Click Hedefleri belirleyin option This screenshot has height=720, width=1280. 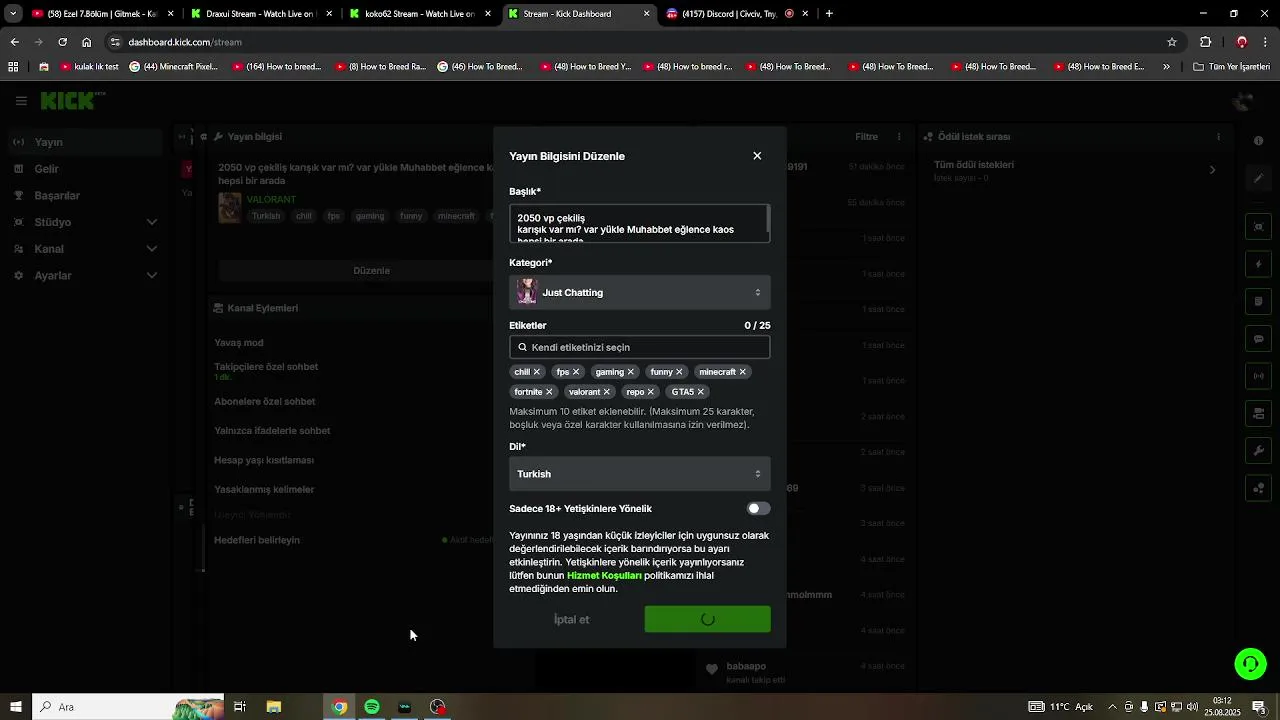click(x=257, y=540)
